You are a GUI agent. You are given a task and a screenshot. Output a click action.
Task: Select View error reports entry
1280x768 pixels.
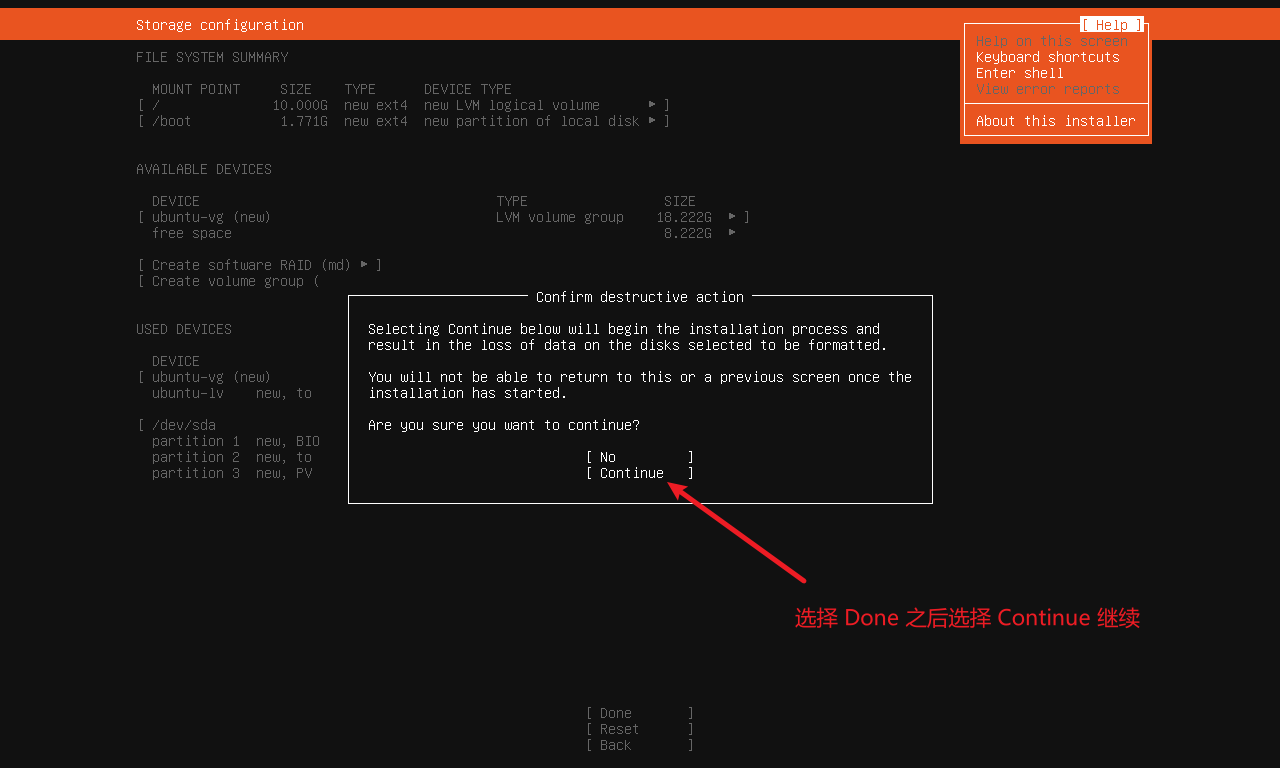pyautogui.click(x=1047, y=89)
